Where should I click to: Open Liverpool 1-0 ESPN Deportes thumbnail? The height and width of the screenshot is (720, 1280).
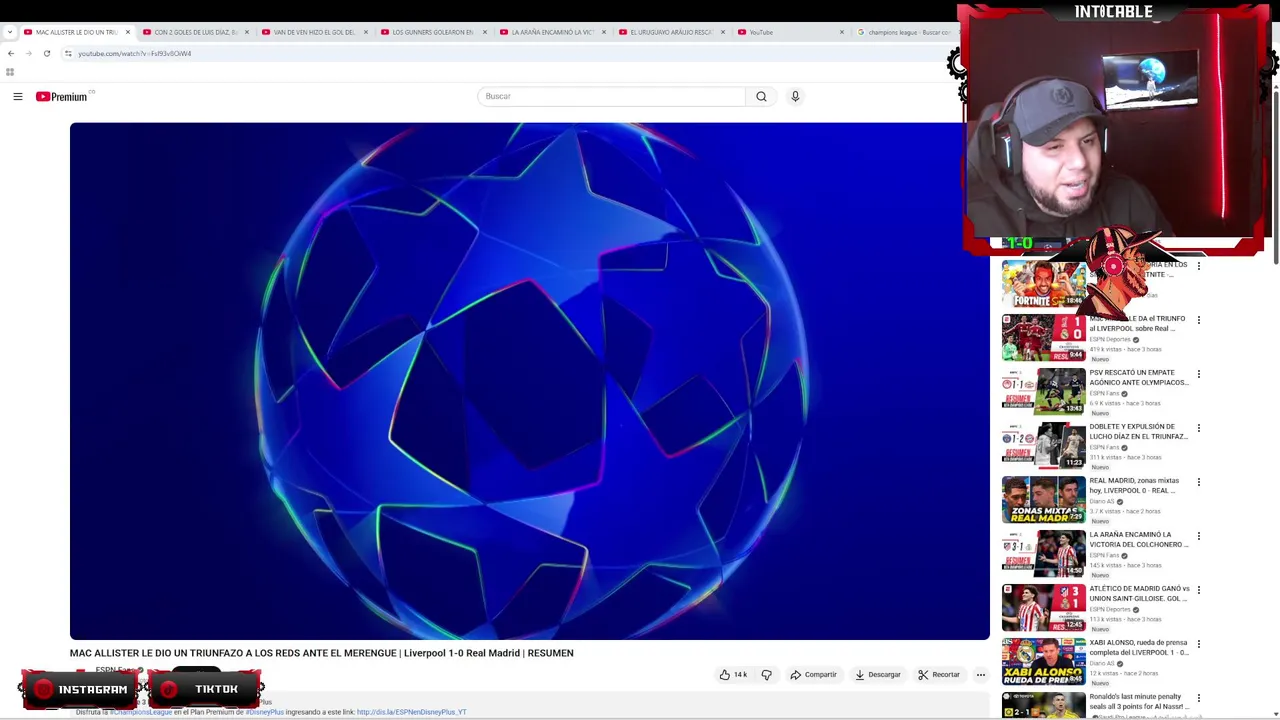click(1043, 338)
